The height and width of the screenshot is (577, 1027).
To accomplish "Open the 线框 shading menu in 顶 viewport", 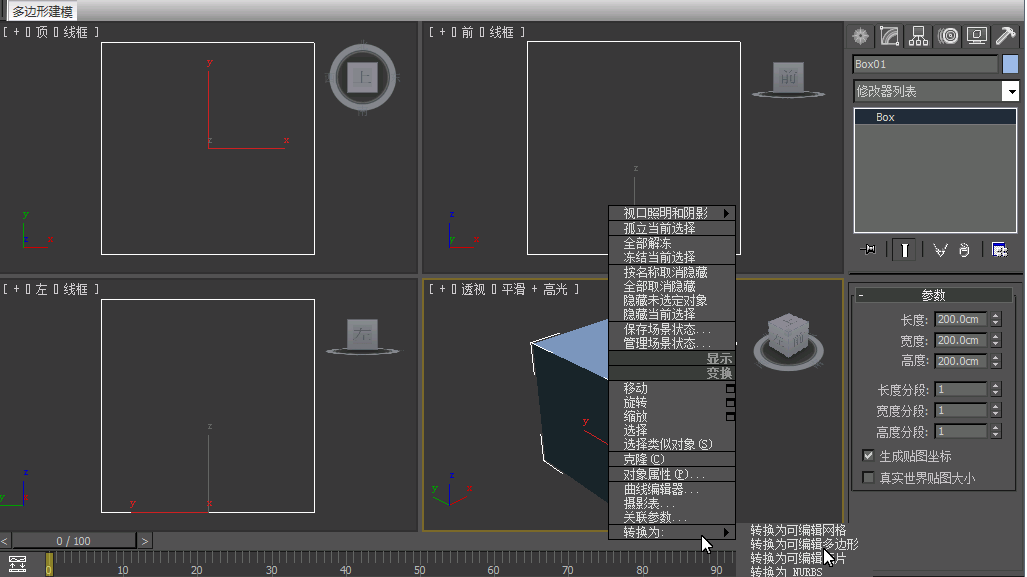I will click(x=75, y=32).
